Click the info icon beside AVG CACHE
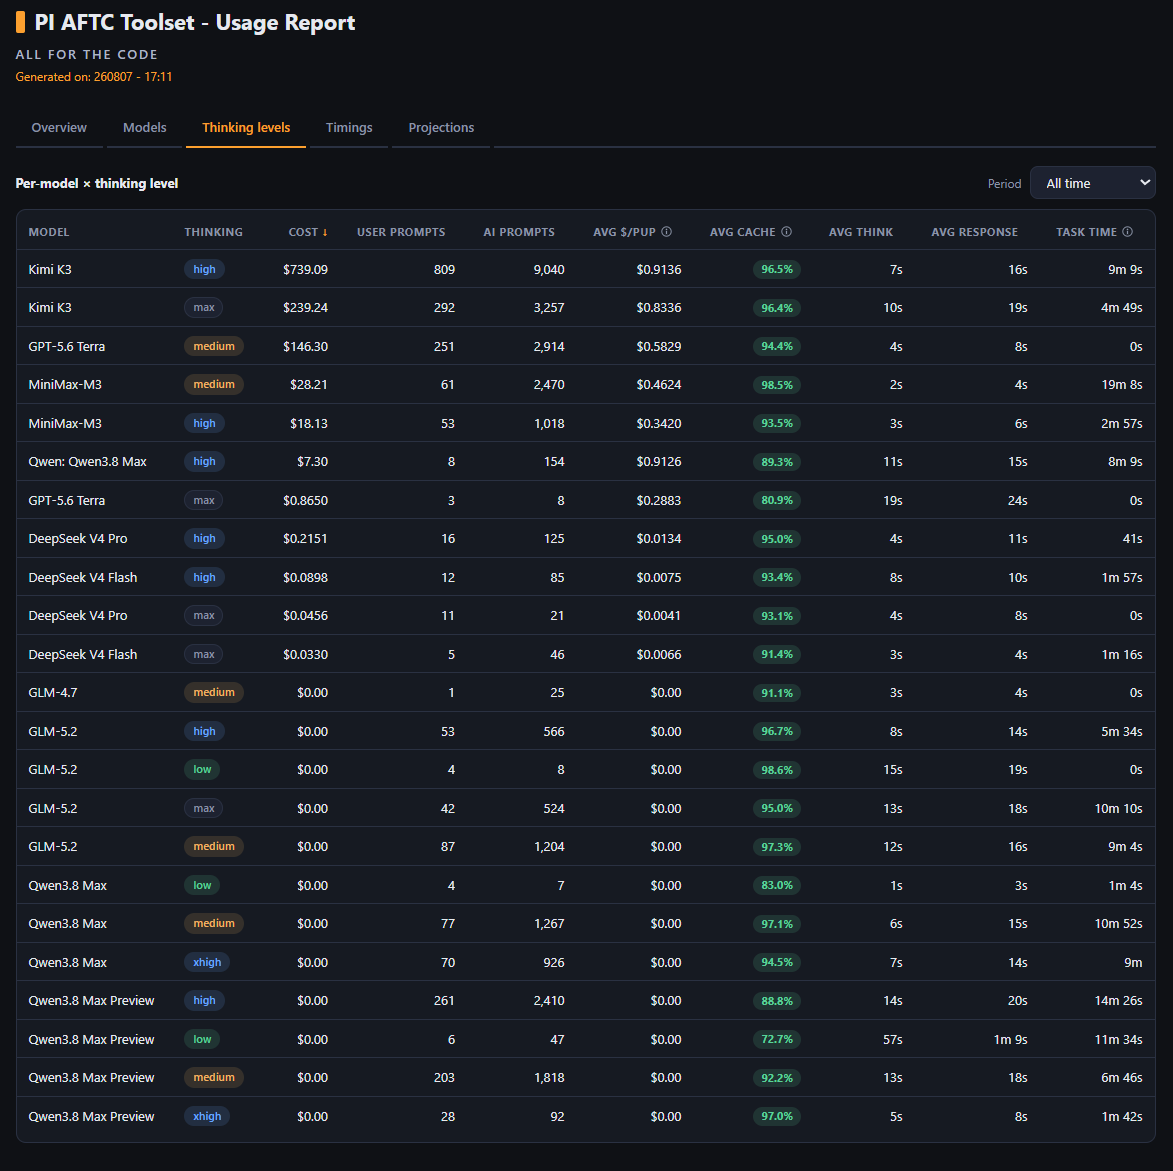The image size is (1173, 1171). click(786, 232)
